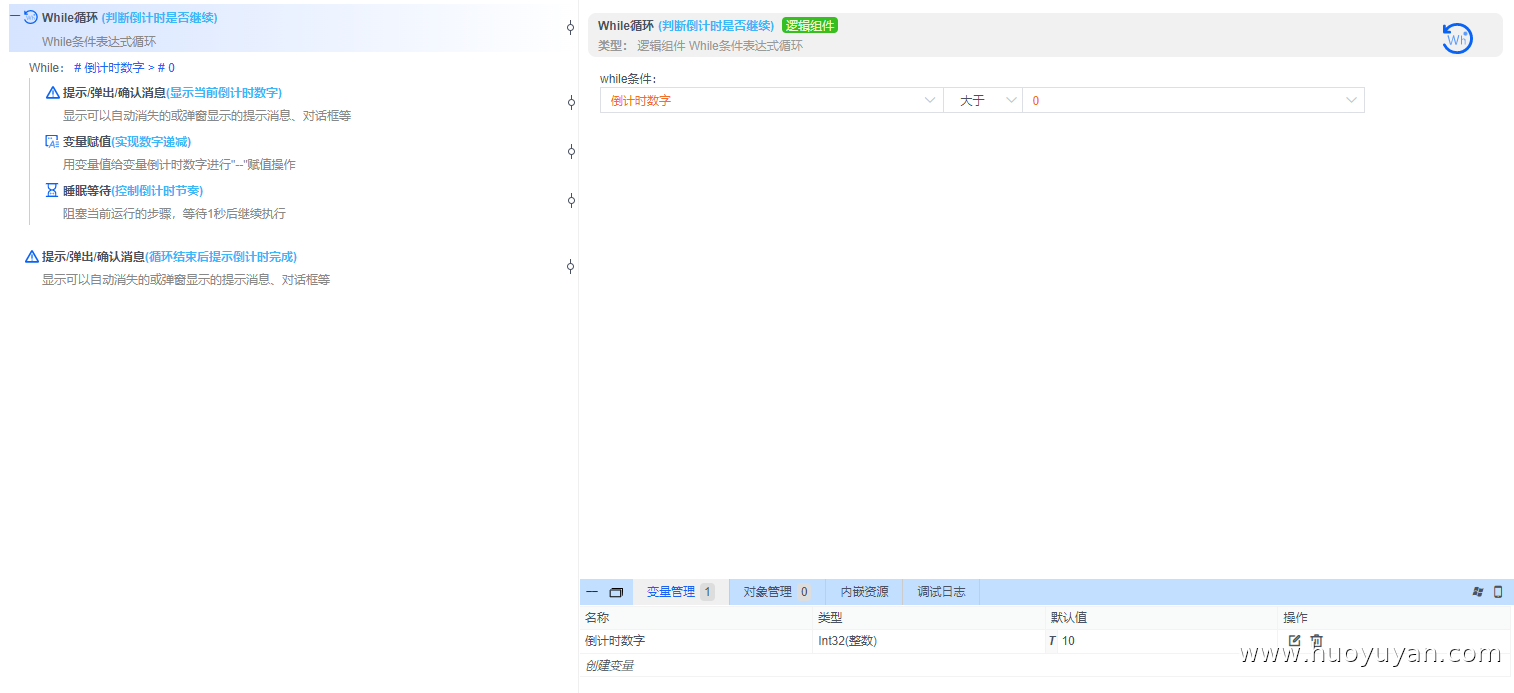1514x693 pixels.
Task: Click While条件表达式循环 description in tree
Action: coord(99,41)
